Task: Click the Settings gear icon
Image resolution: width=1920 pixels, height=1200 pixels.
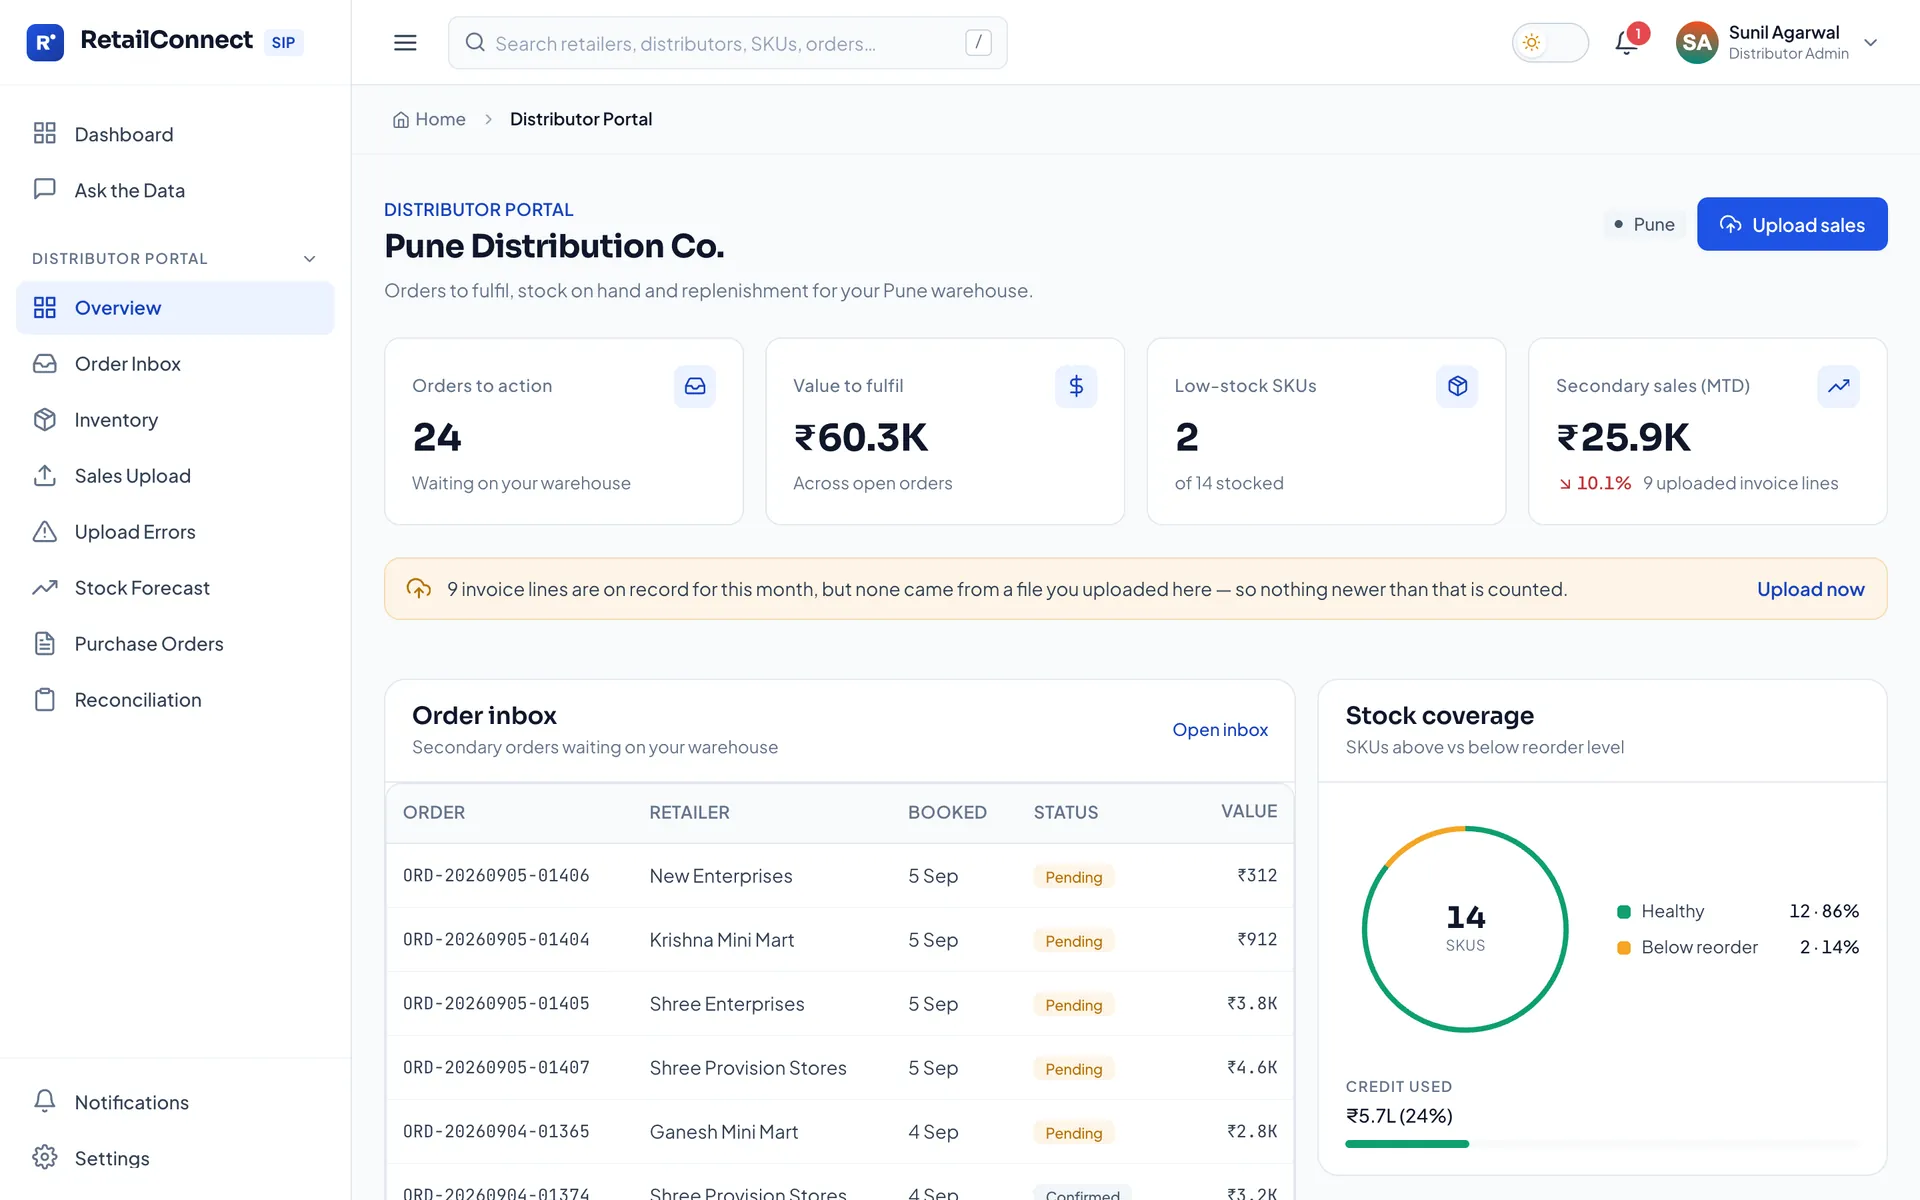Action: [x=45, y=1157]
